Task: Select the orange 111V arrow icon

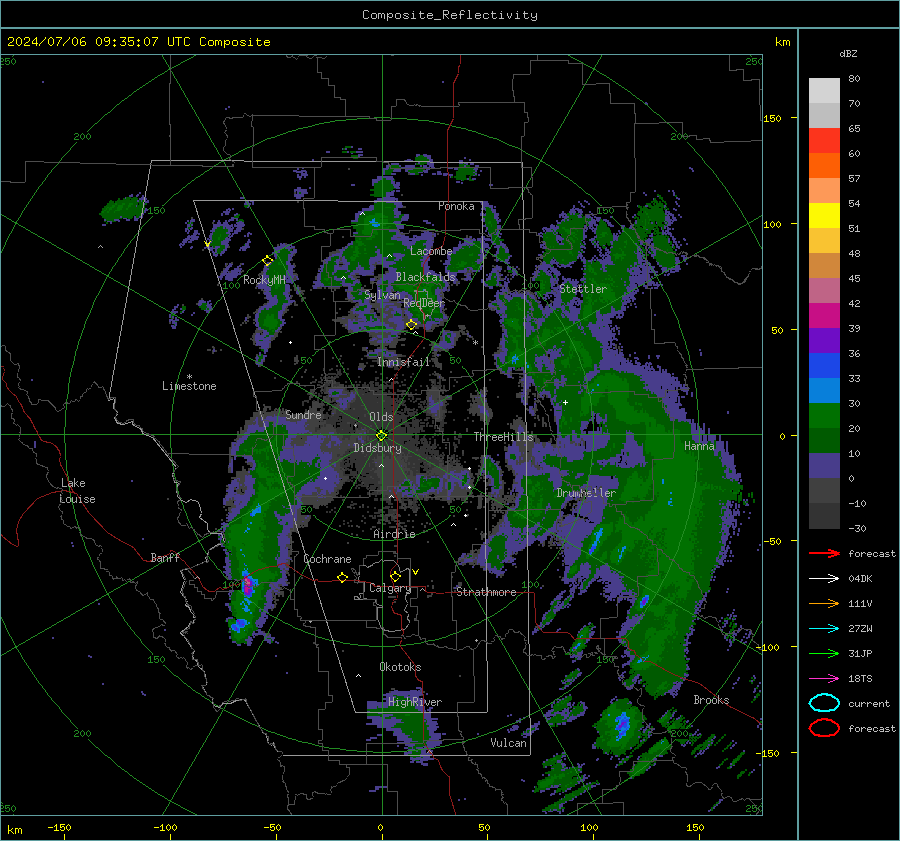Action: point(824,603)
